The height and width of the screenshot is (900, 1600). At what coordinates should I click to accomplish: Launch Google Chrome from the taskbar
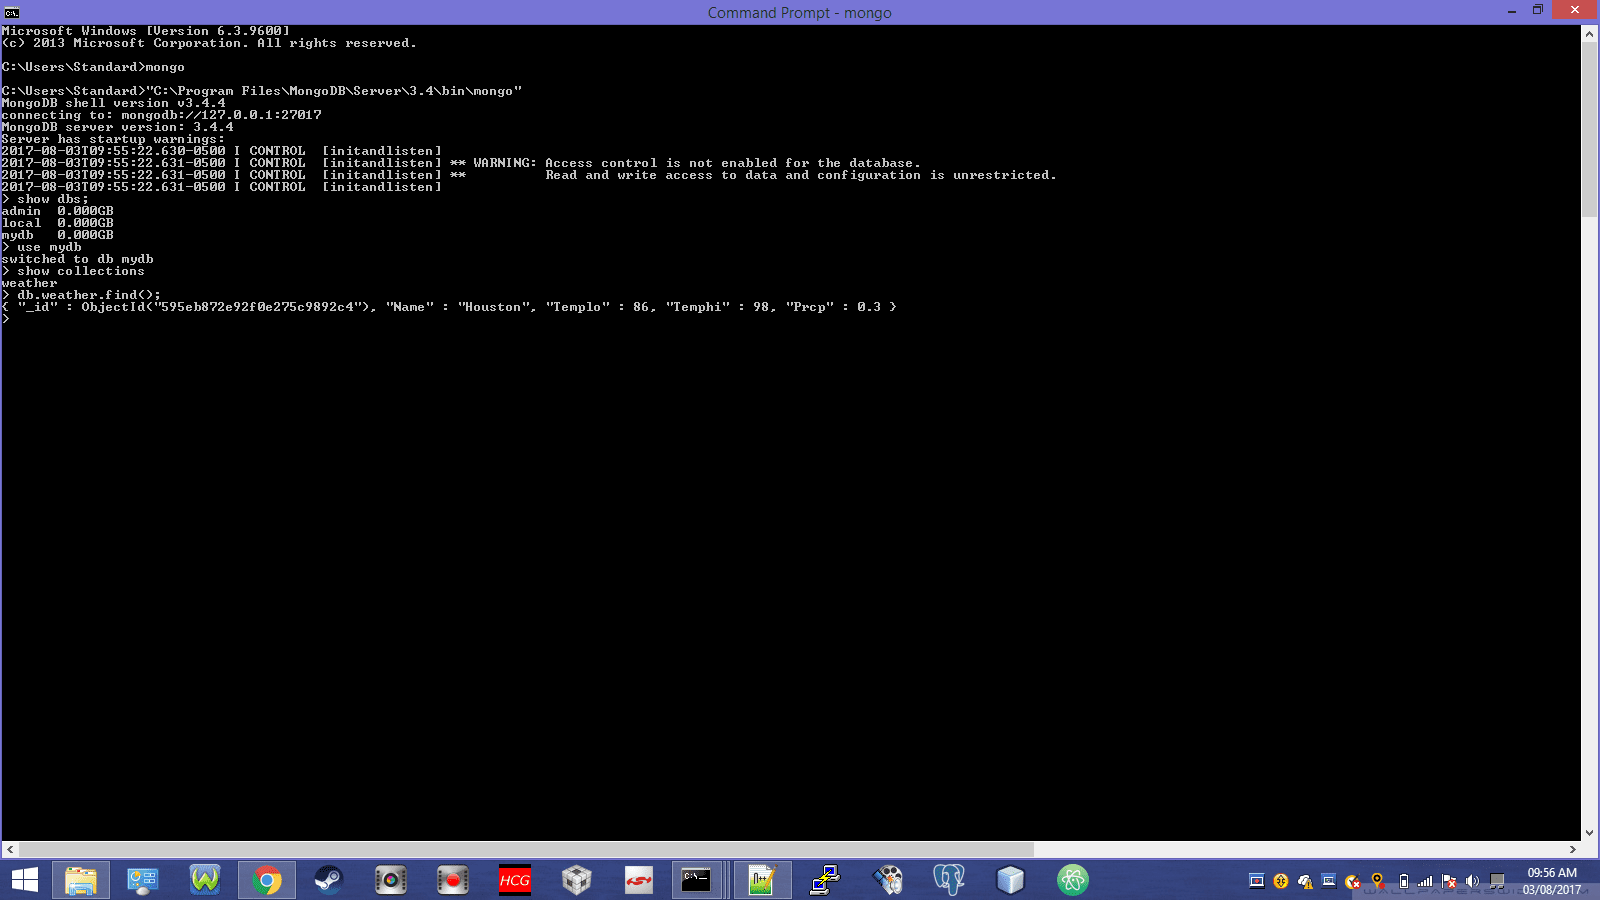pos(267,880)
